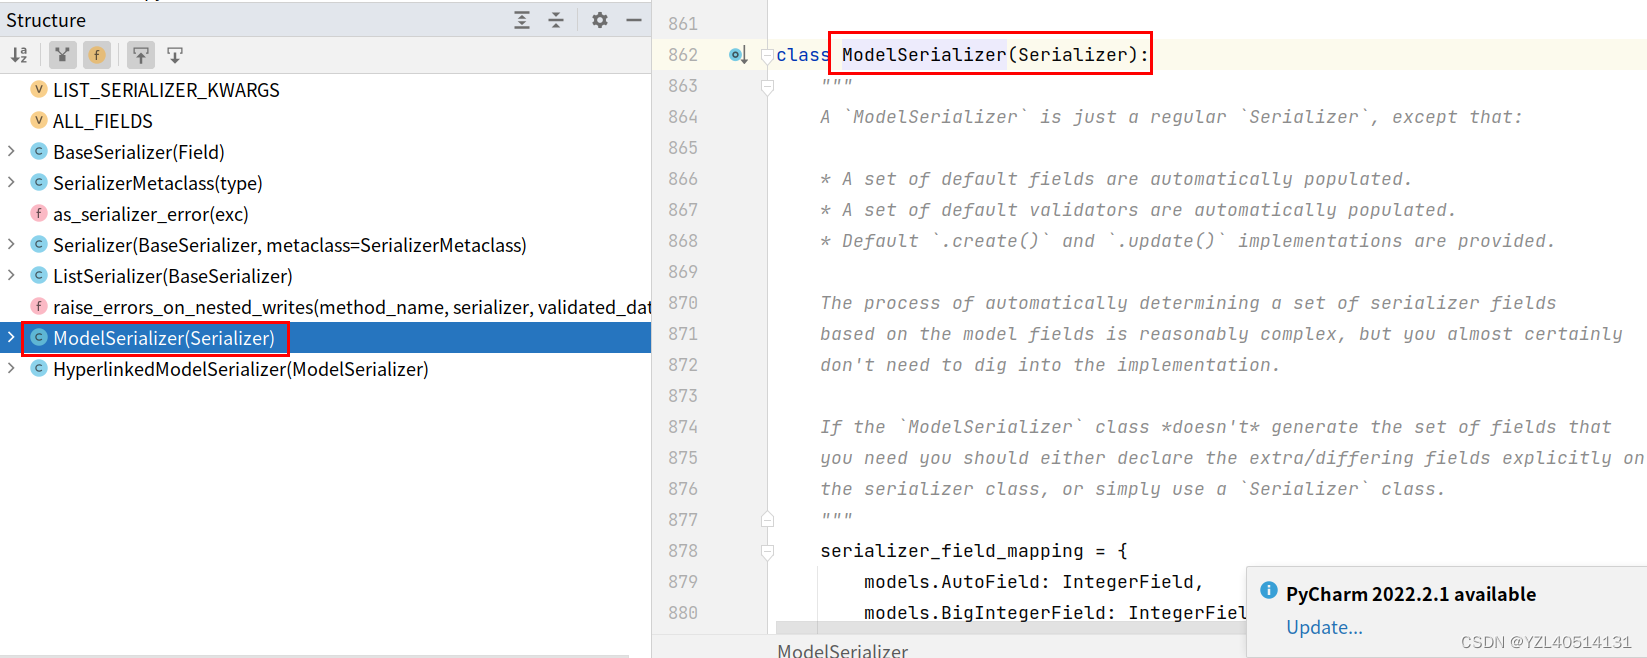Select raise_errors_on_nested_writes function row
Screen dimensions: 1647x658
coord(325,307)
